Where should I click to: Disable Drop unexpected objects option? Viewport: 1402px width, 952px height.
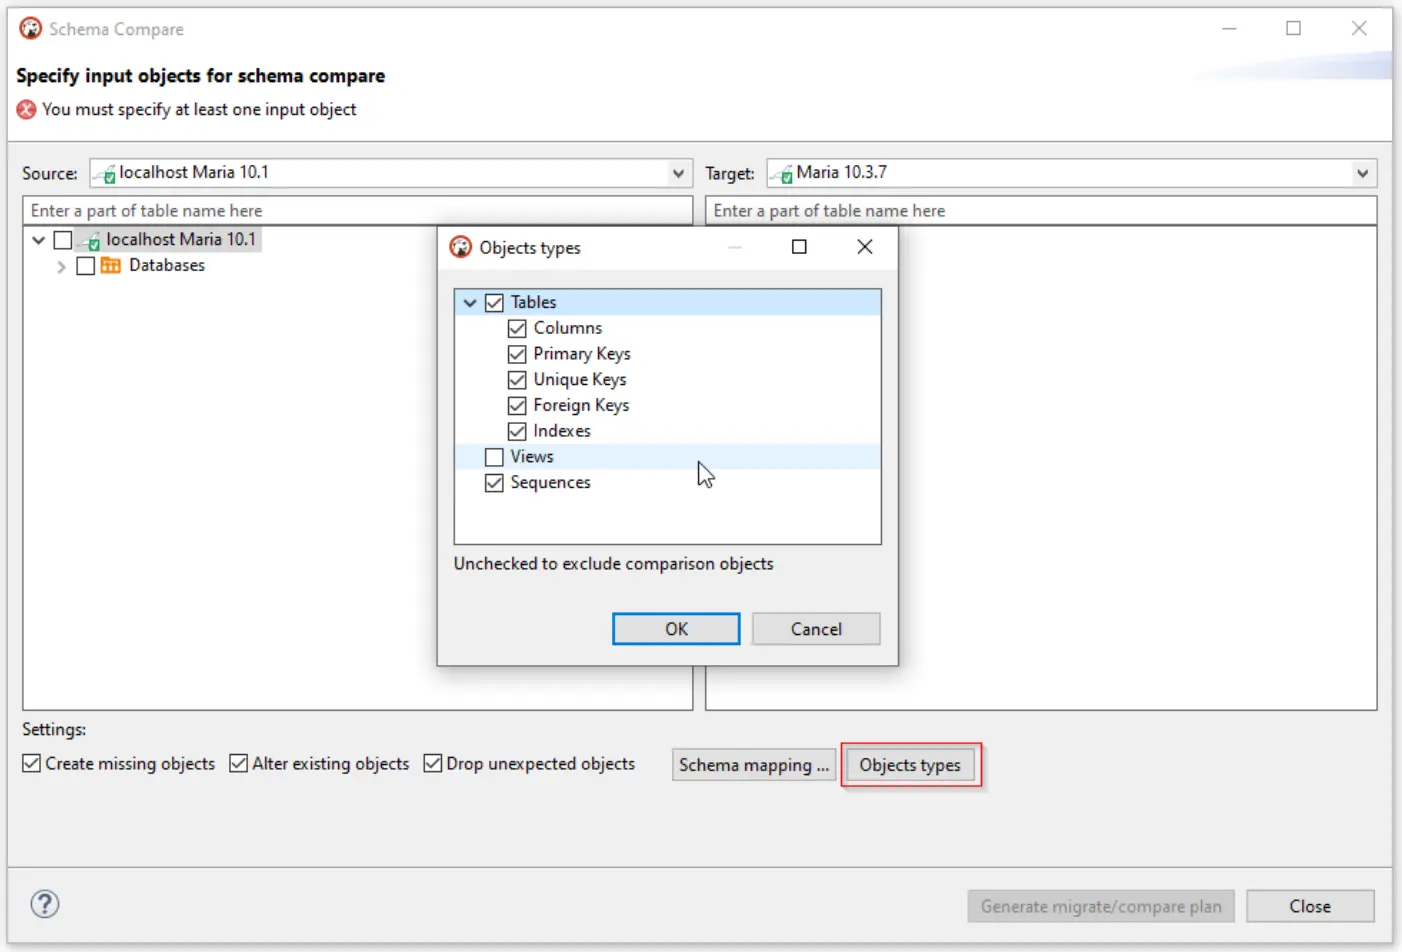[433, 764]
